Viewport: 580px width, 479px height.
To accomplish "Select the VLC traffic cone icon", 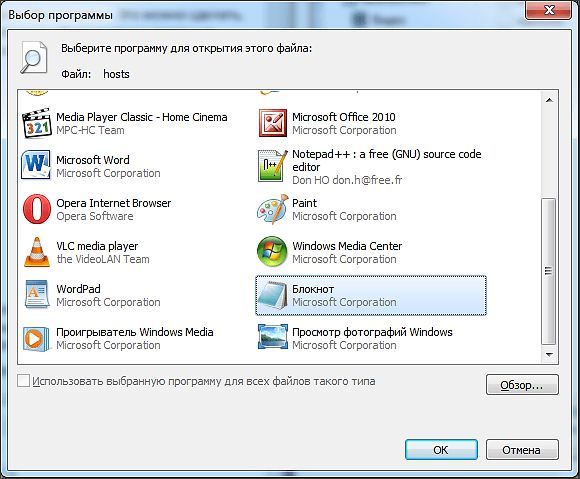I will pyautogui.click(x=37, y=252).
